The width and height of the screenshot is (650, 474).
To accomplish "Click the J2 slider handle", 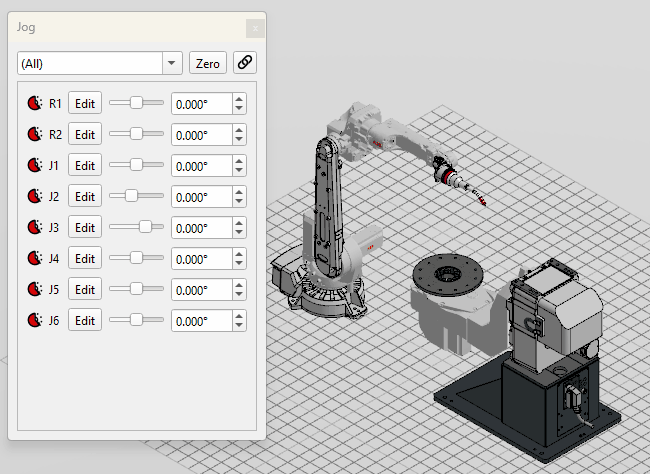I will [x=131, y=195].
